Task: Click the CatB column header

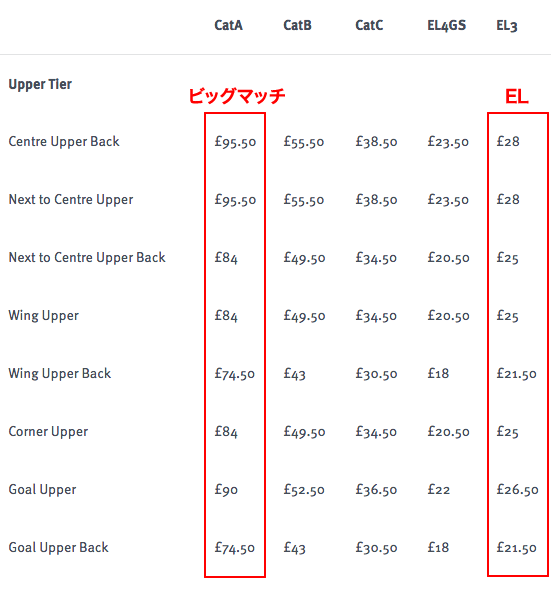Action: (297, 25)
